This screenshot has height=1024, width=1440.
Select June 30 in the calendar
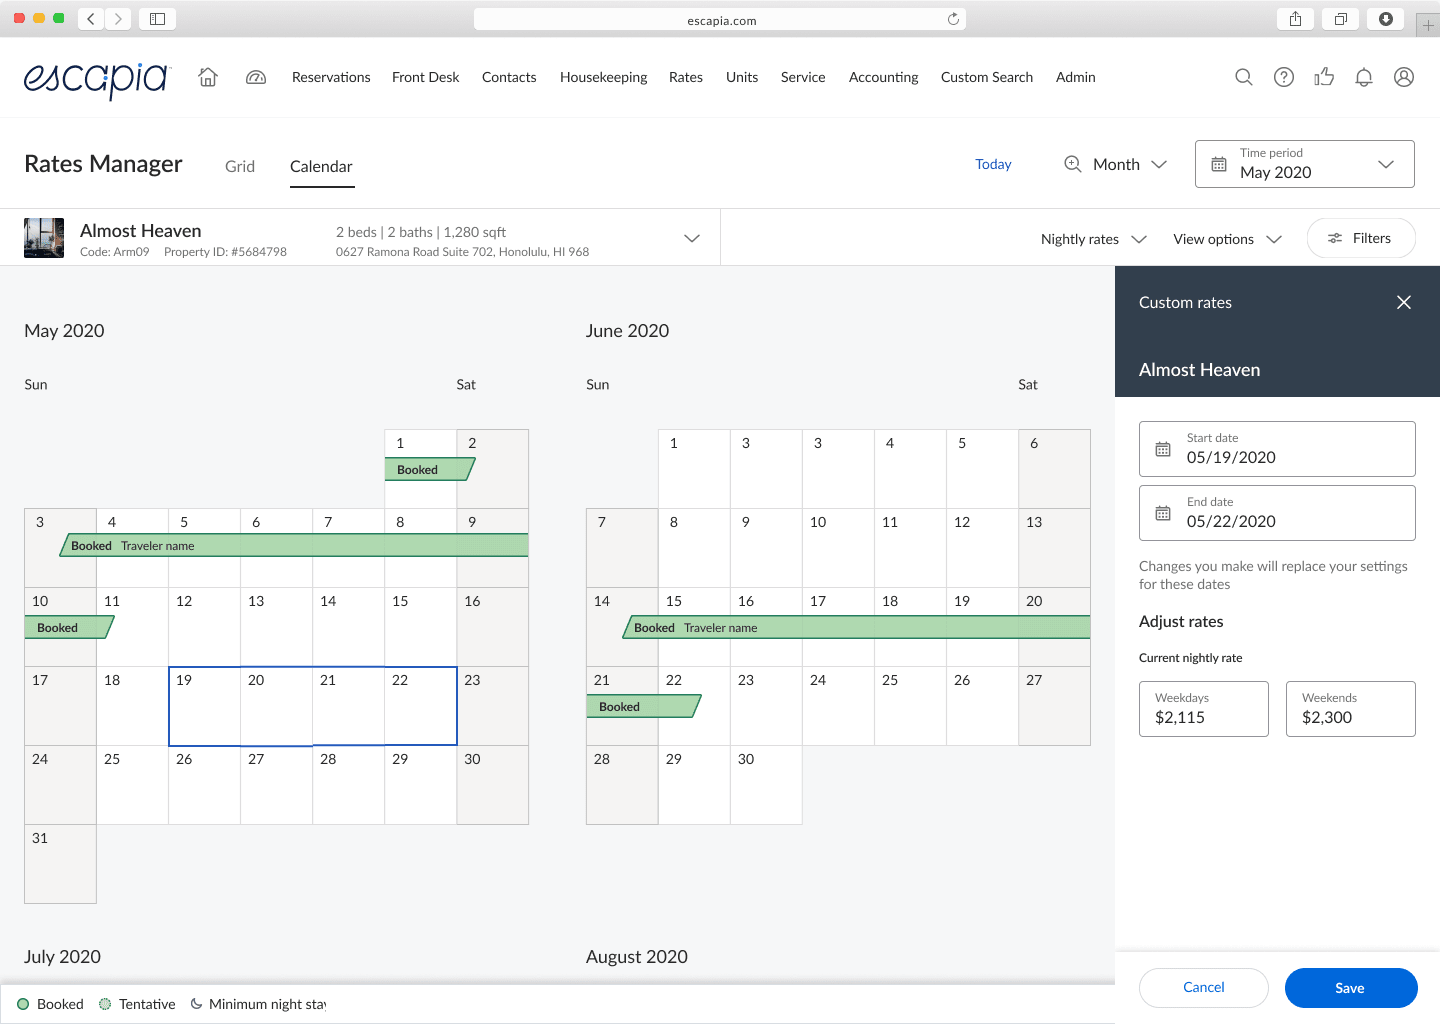click(x=766, y=785)
